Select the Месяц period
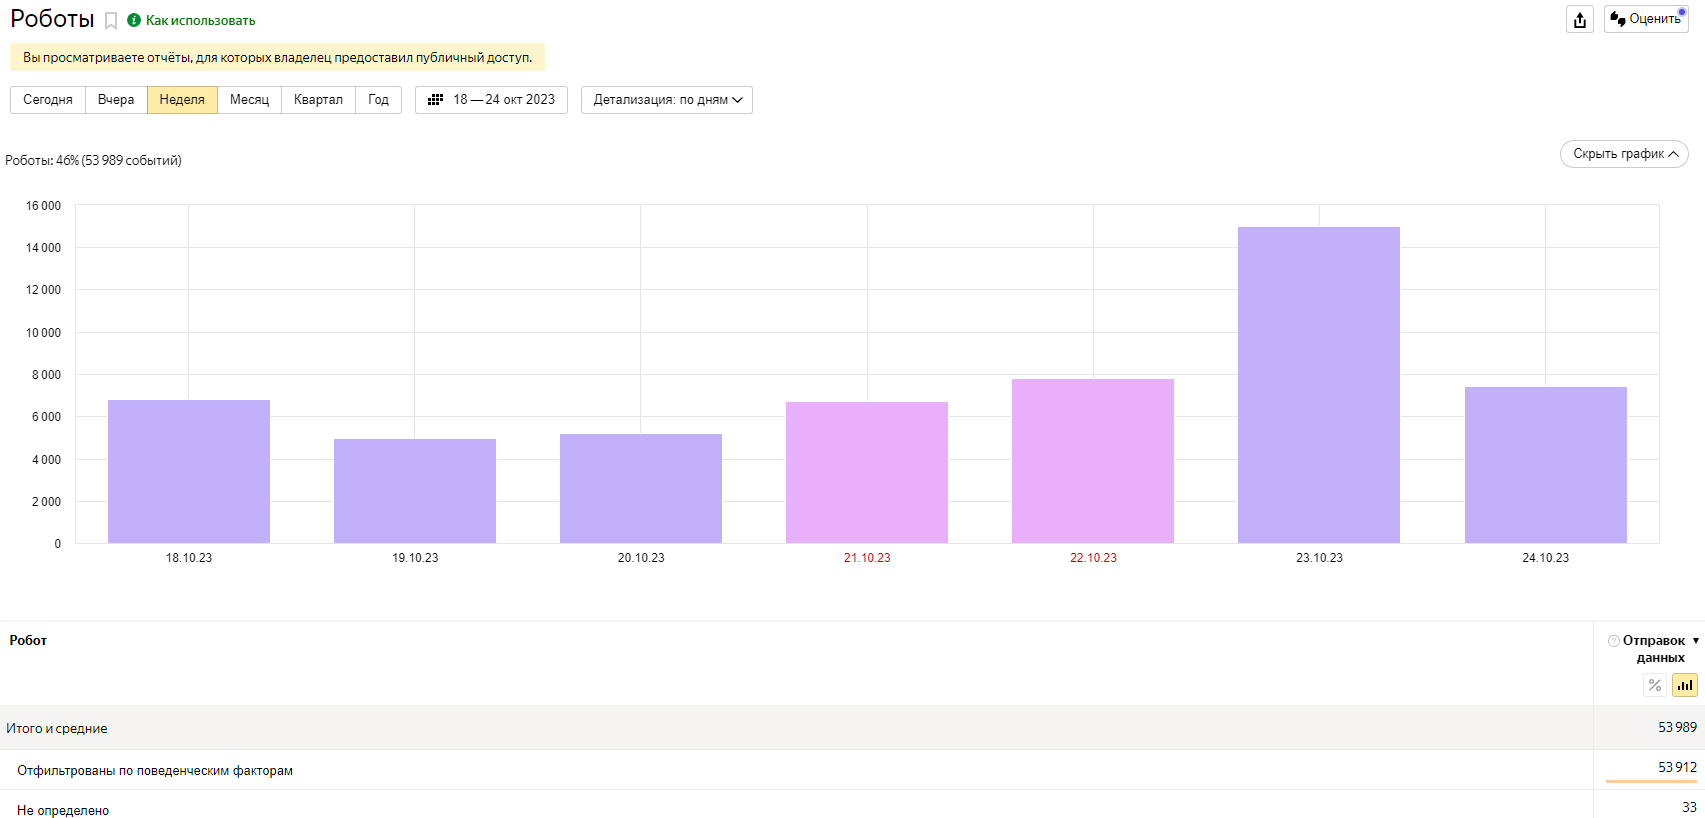 click(249, 100)
